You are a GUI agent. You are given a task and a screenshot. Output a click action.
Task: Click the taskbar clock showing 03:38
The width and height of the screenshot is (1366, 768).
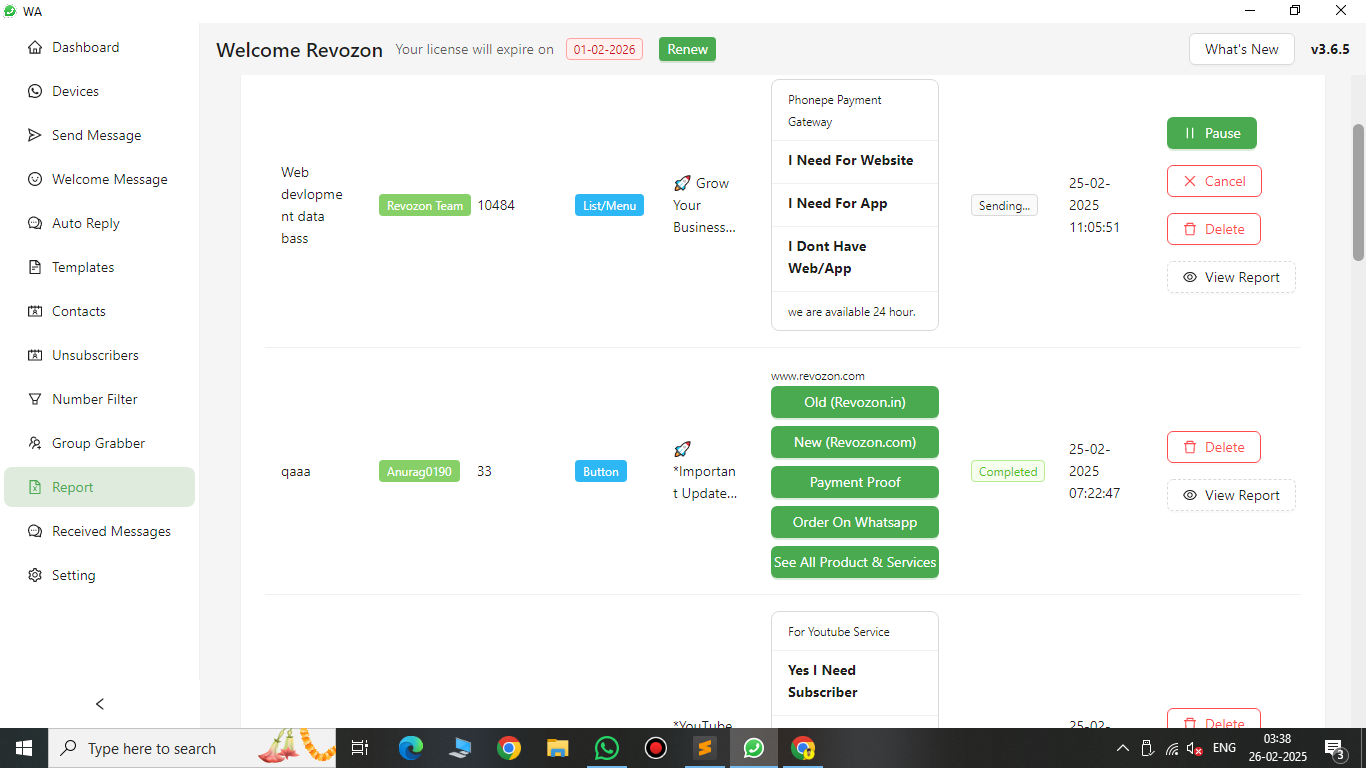click(x=1277, y=748)
